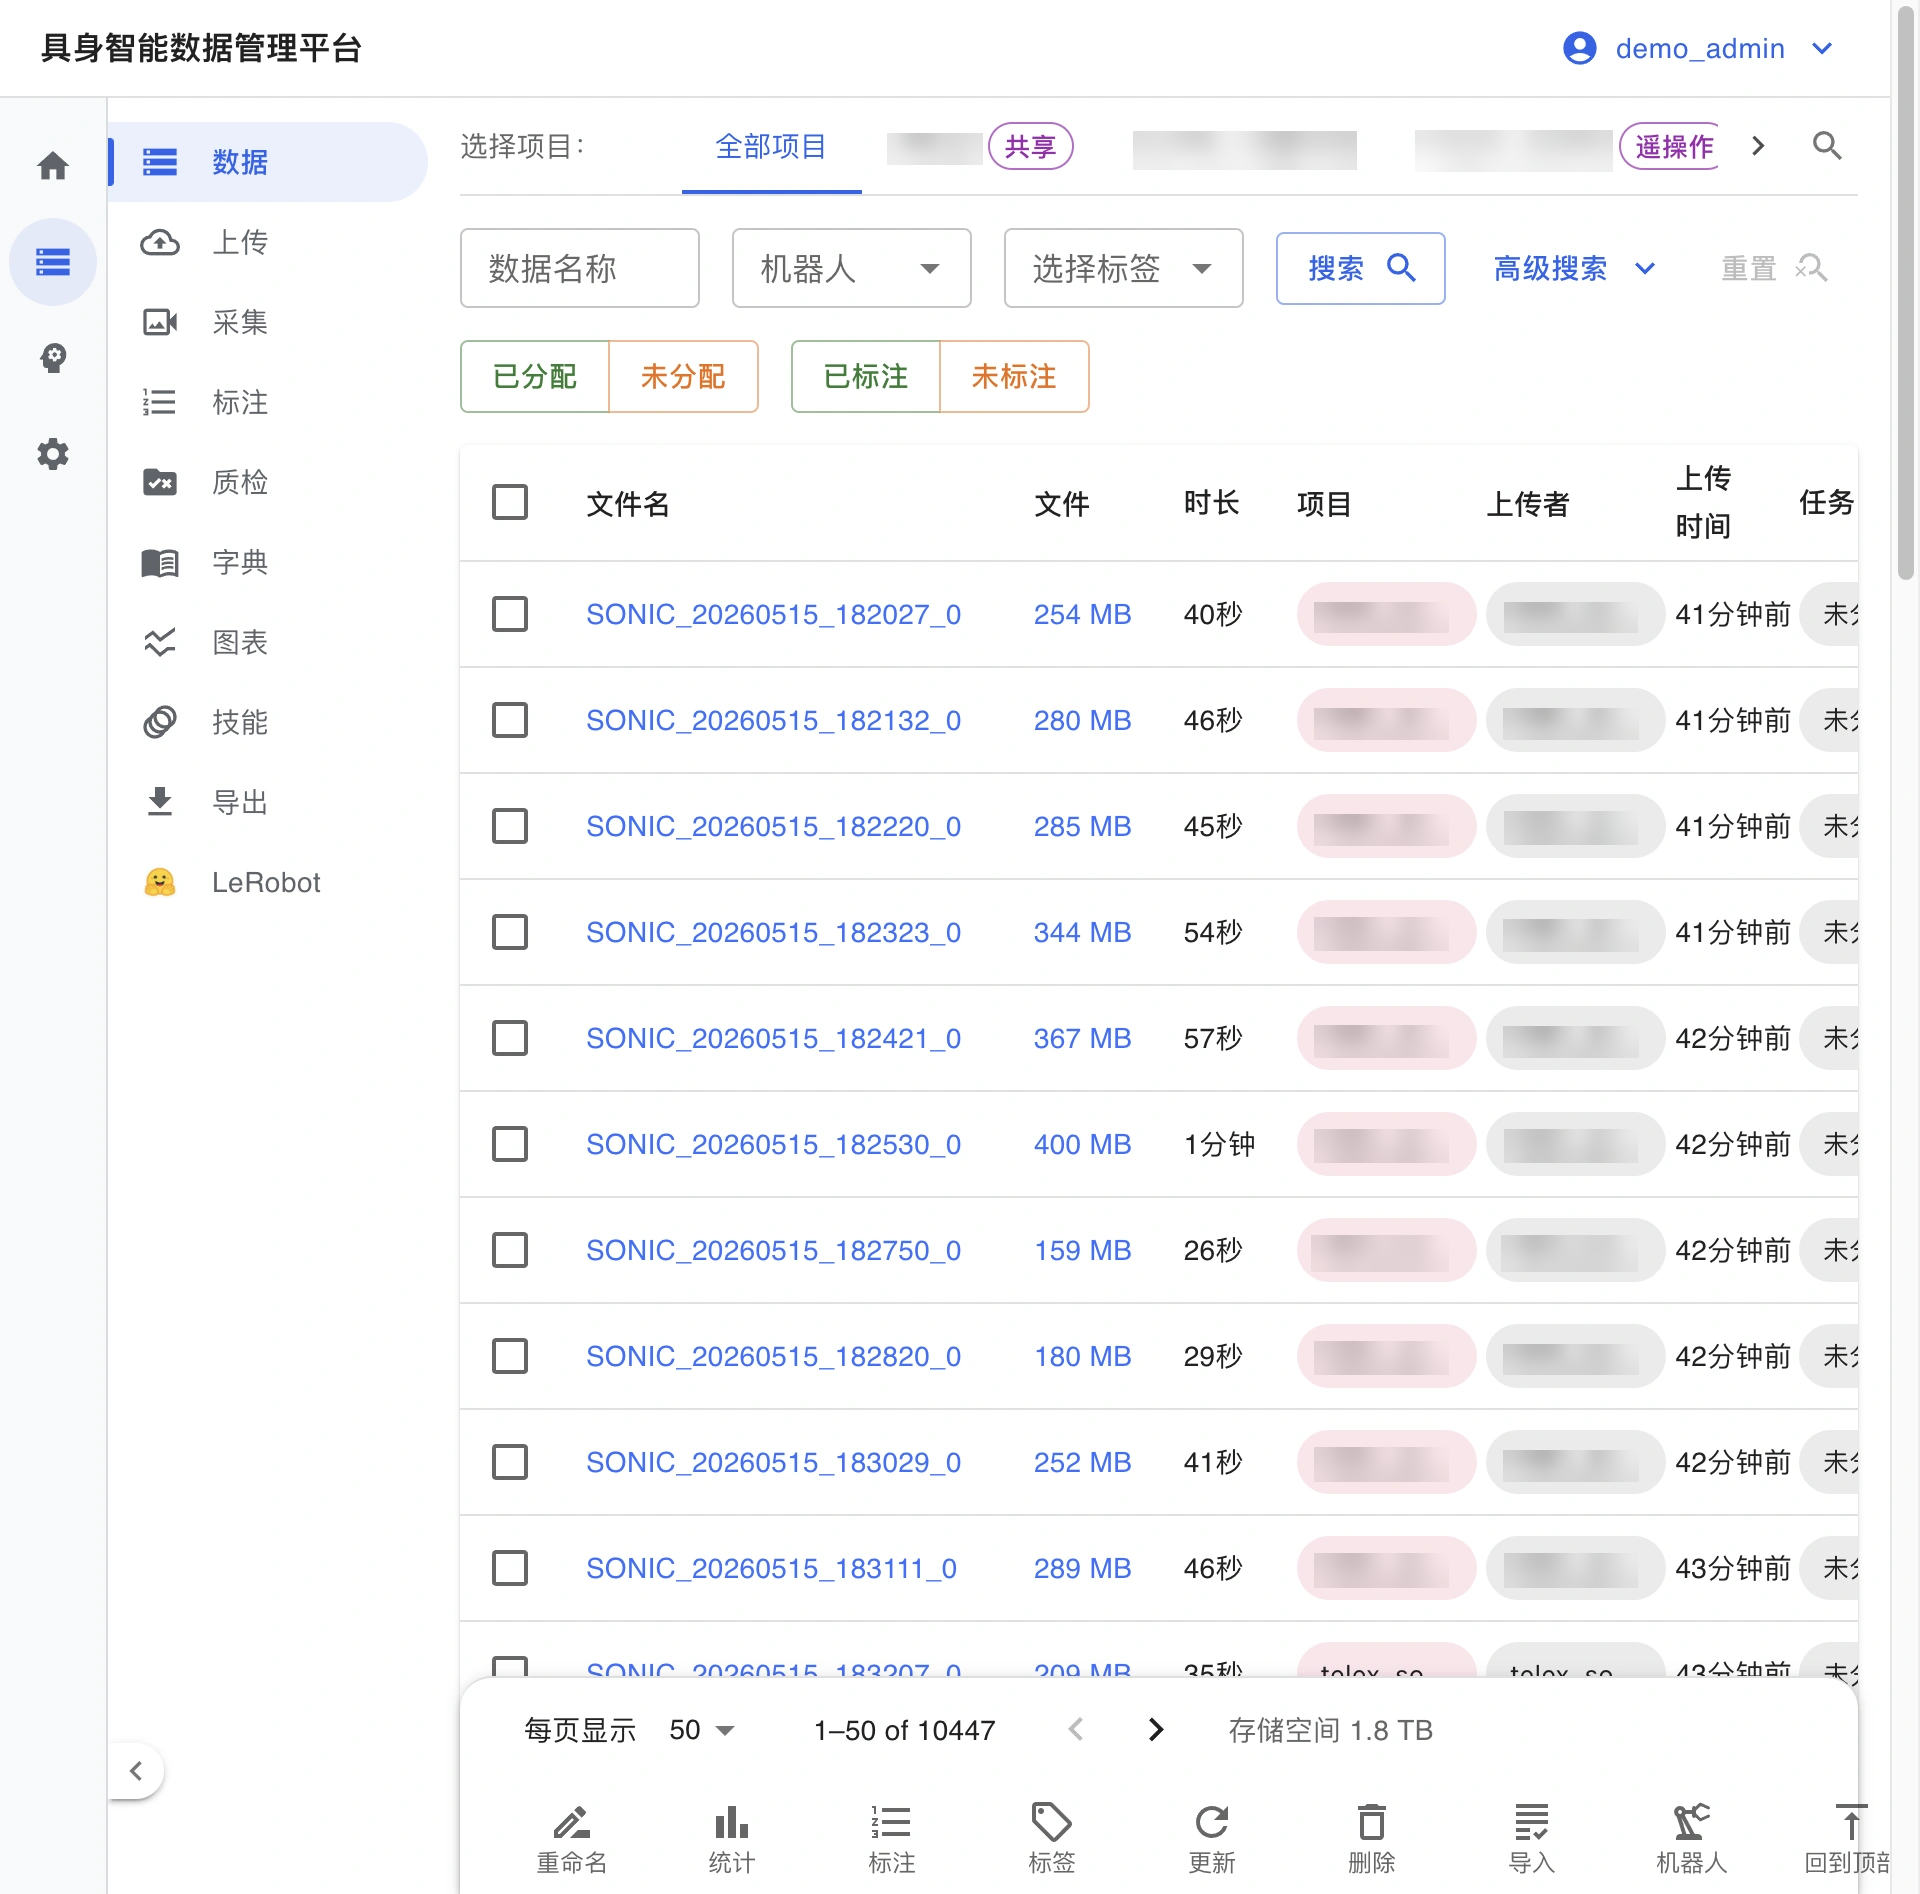This screenshot has width=1920, height=1894.
Task: Click the 254 MB file size link
Action: (1082, 614)
